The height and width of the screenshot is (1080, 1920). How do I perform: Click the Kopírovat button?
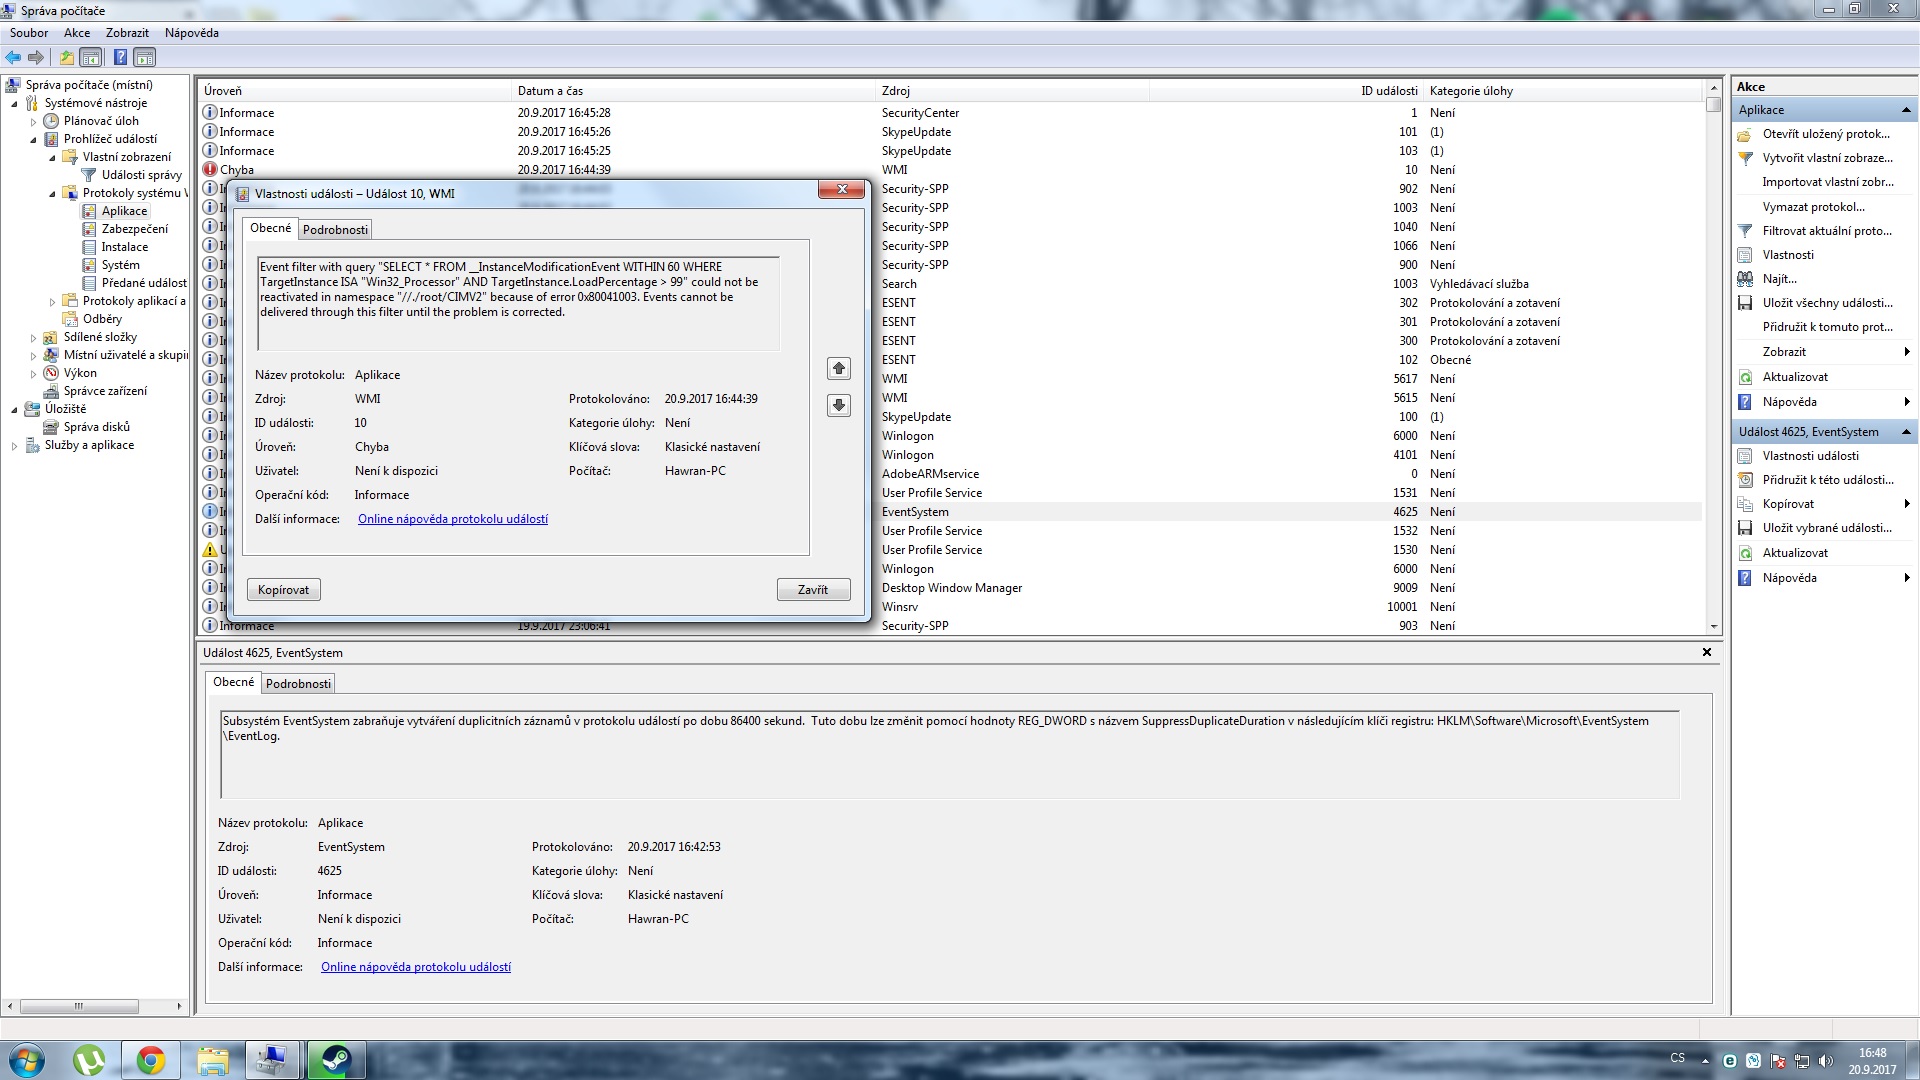pyautogui.click(x=283, y=590)
